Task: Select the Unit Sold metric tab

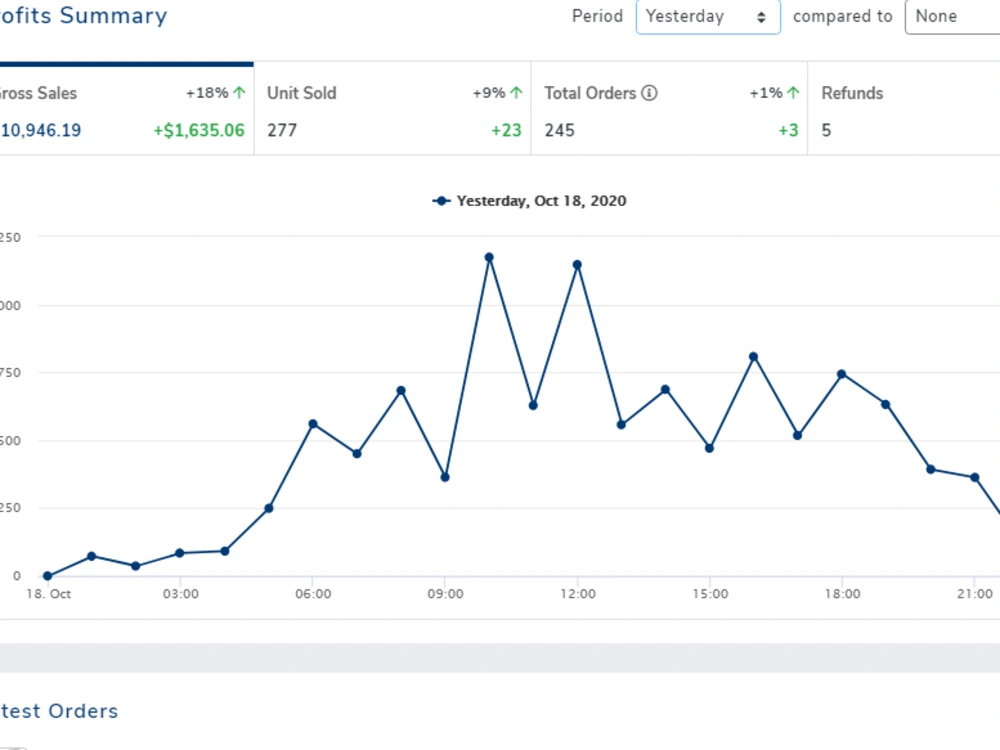Action: click(393, 109)
